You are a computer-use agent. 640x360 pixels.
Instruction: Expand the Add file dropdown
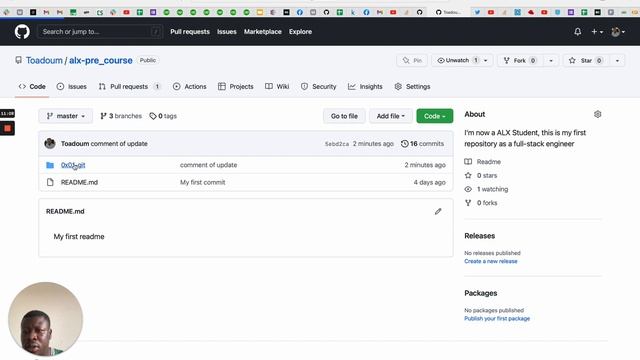[x=391, y=116]
